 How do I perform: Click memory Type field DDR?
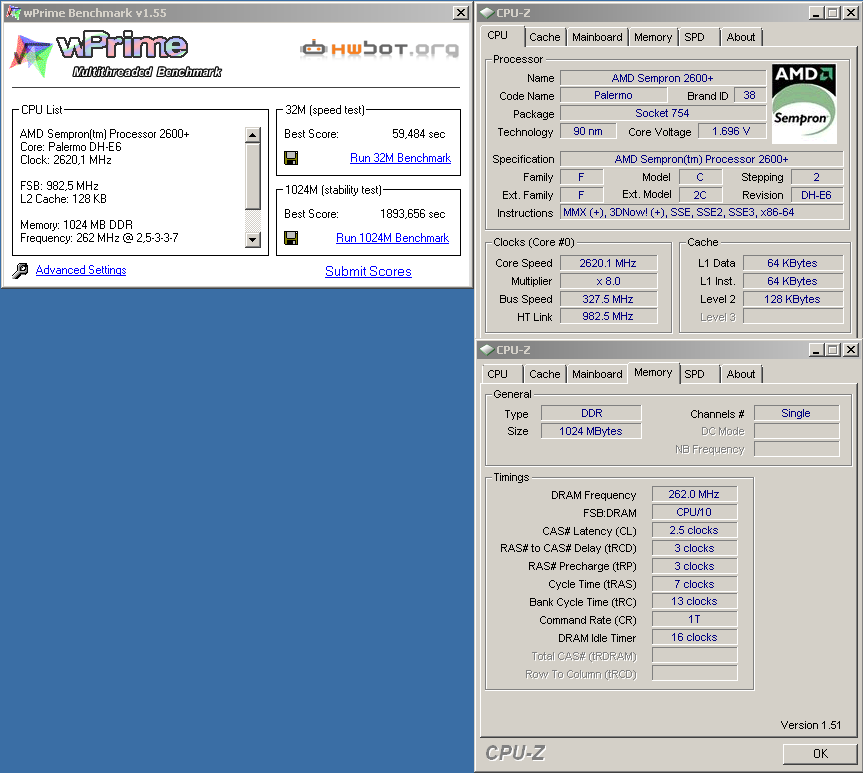[591, 413]
